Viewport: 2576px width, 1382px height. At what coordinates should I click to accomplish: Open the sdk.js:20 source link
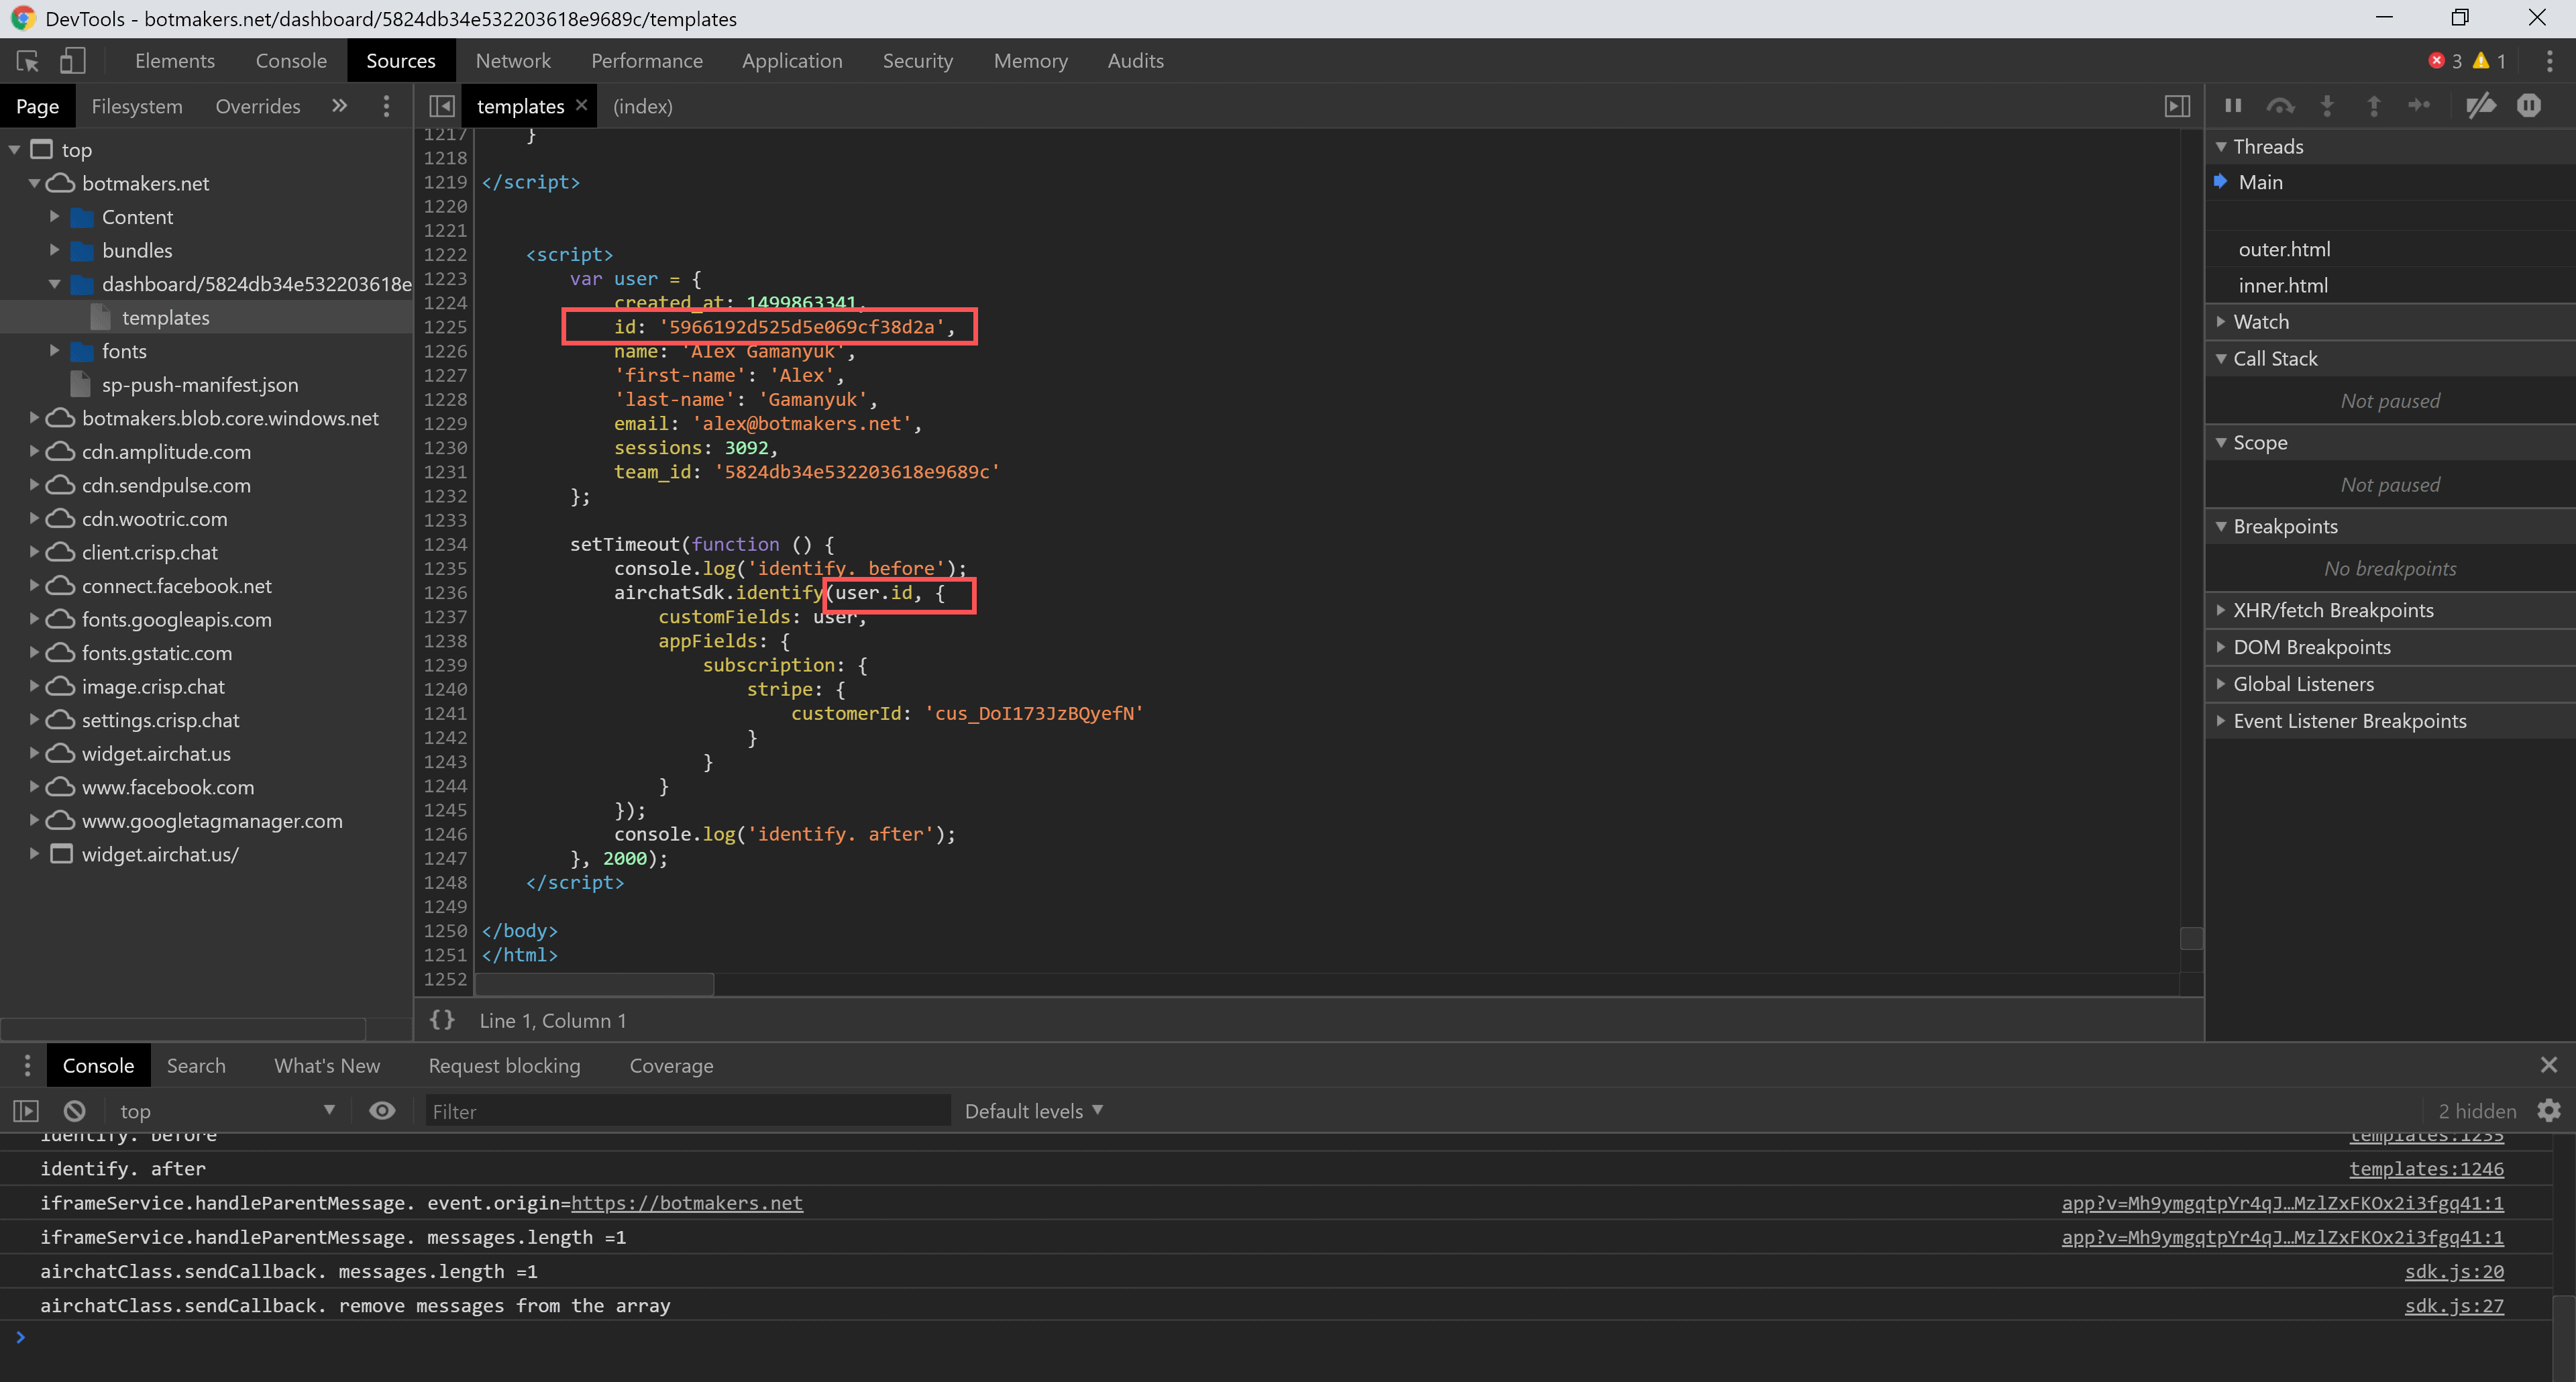click(x=2454, y=1271)
